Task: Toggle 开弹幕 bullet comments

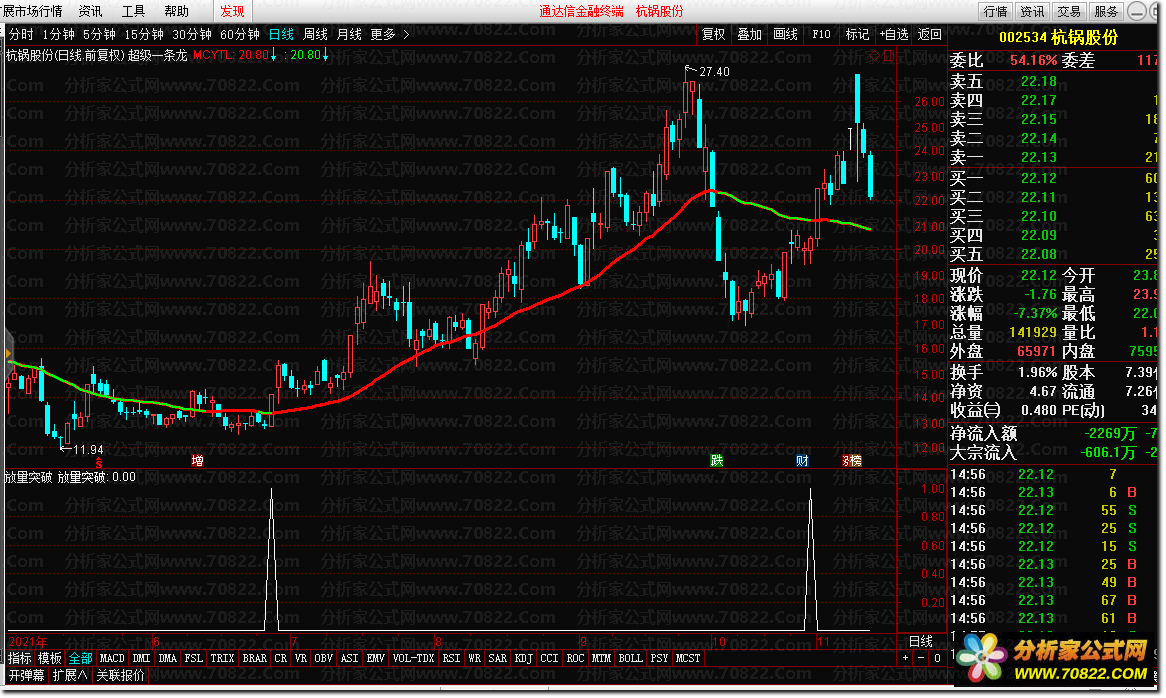Action: [27, 675]
